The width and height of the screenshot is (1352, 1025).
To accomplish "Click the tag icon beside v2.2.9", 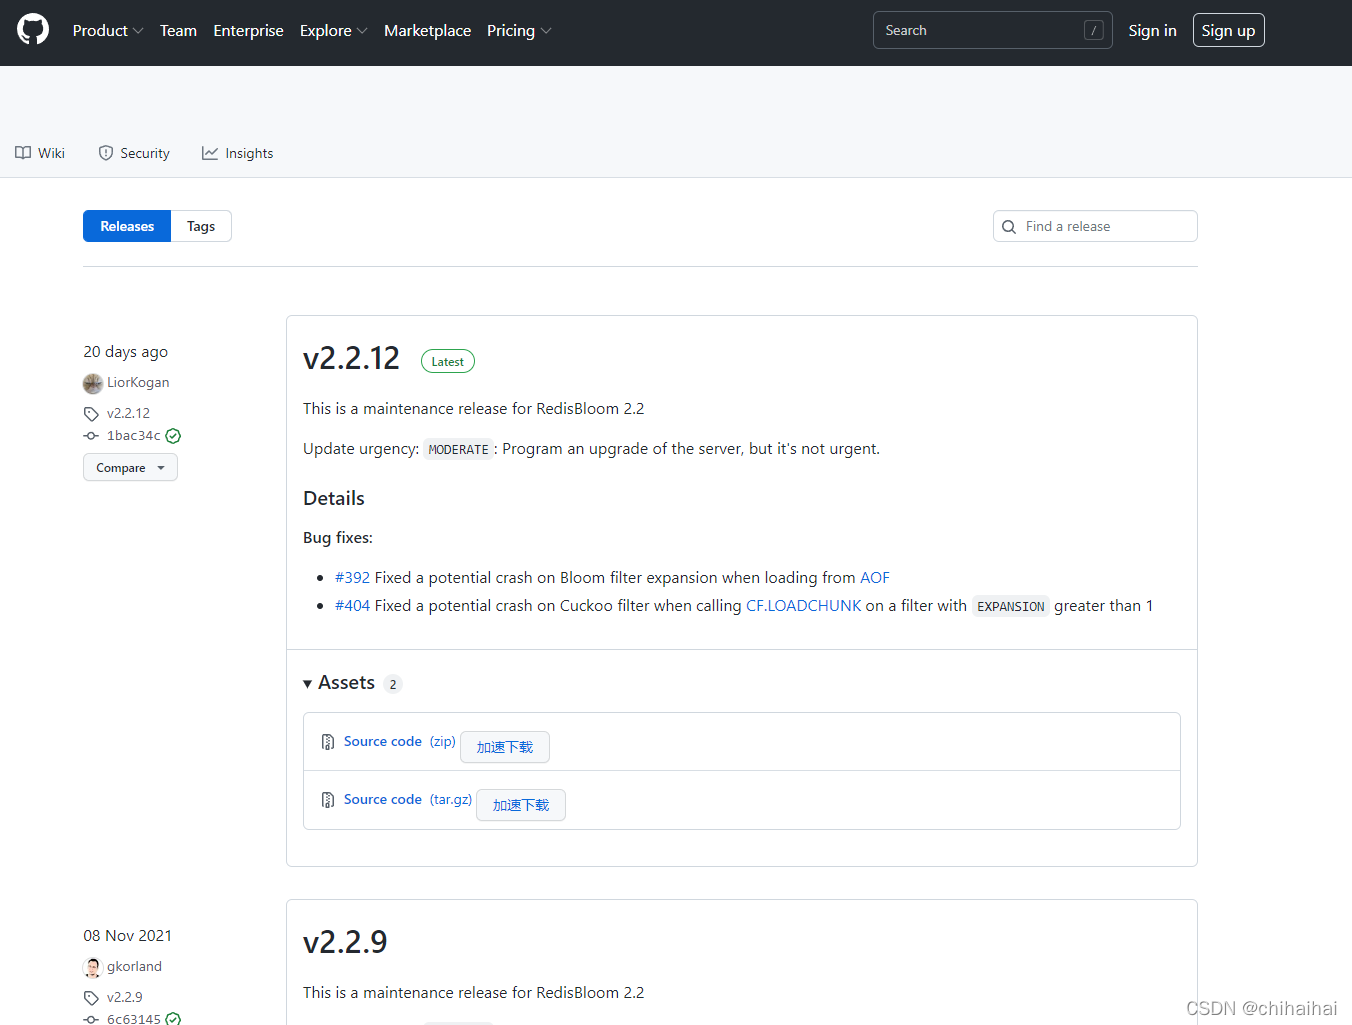I will (x=91, y=998).
